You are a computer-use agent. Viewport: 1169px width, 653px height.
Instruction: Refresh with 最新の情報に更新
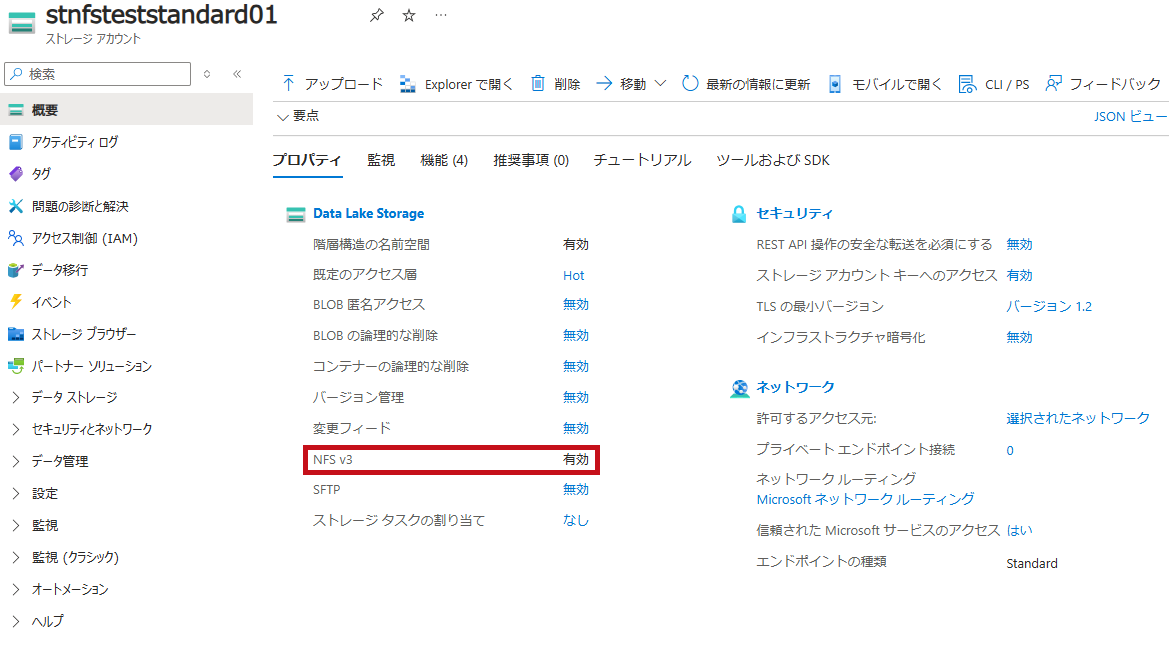coord(746,84)
